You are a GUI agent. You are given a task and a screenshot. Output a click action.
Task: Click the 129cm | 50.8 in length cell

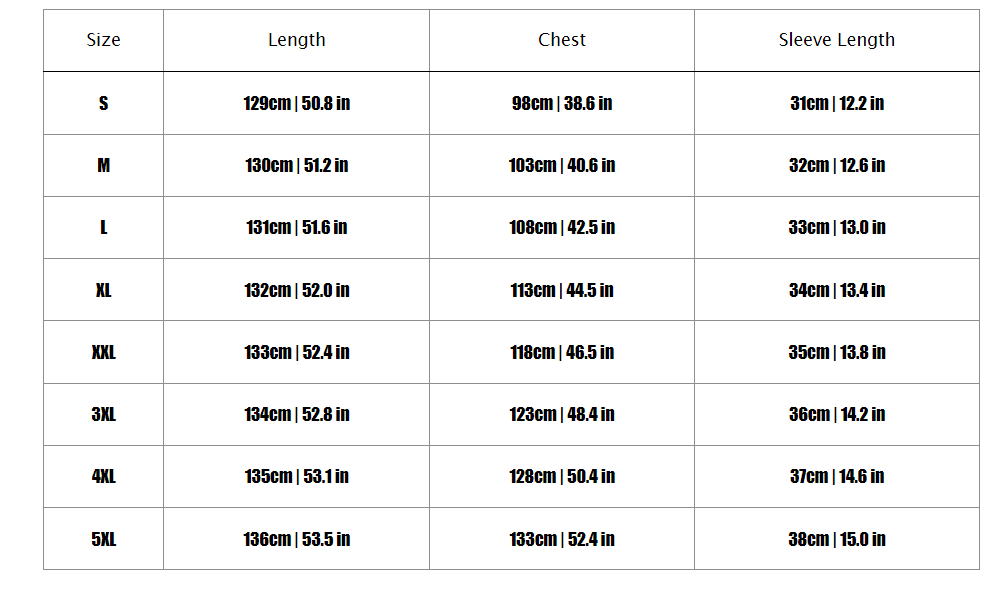[296, 103]
